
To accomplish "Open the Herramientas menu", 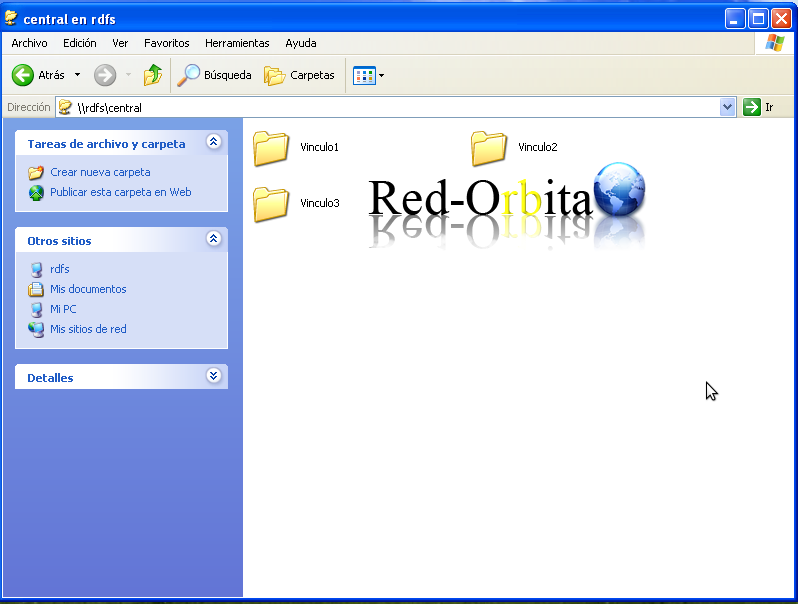I will coord(237,43).
